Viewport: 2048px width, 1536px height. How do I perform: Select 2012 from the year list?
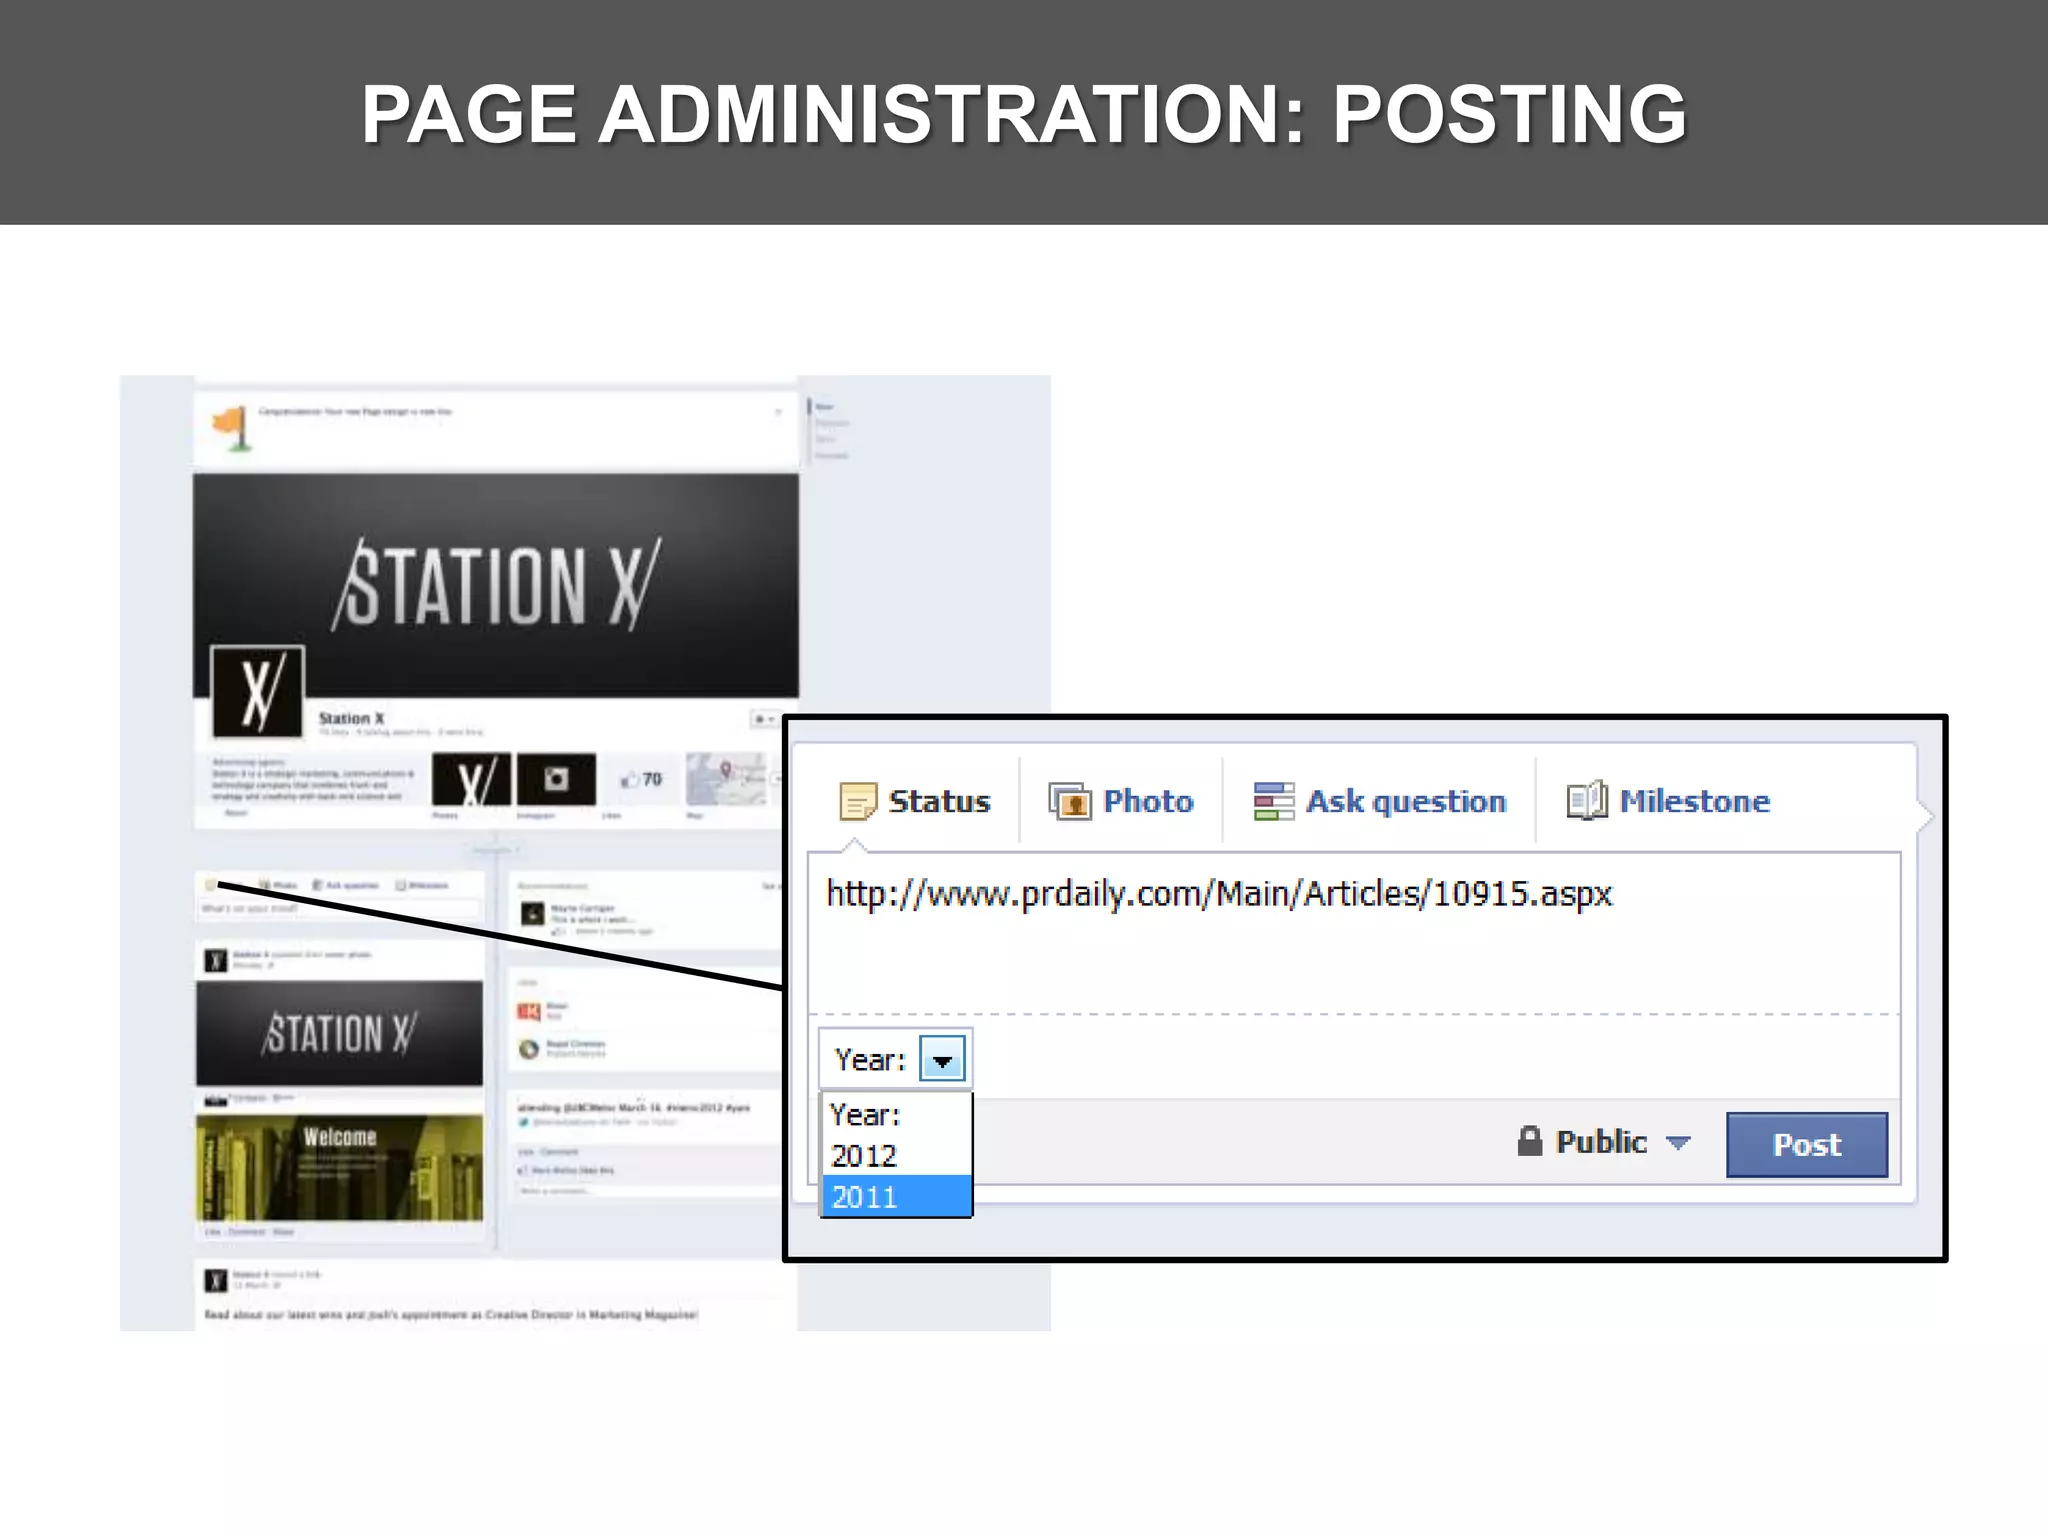click(x=896, y=1156)
